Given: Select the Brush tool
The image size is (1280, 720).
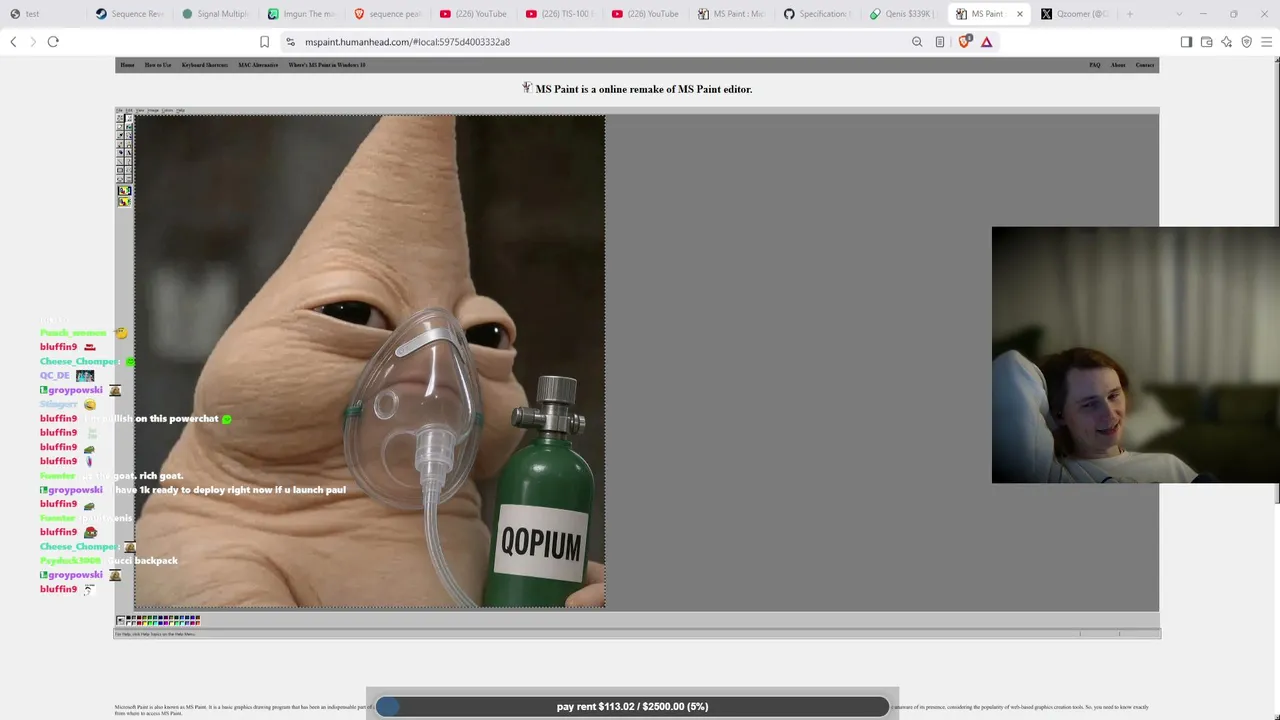Looking at the screenshot, I should pos(127,143).
